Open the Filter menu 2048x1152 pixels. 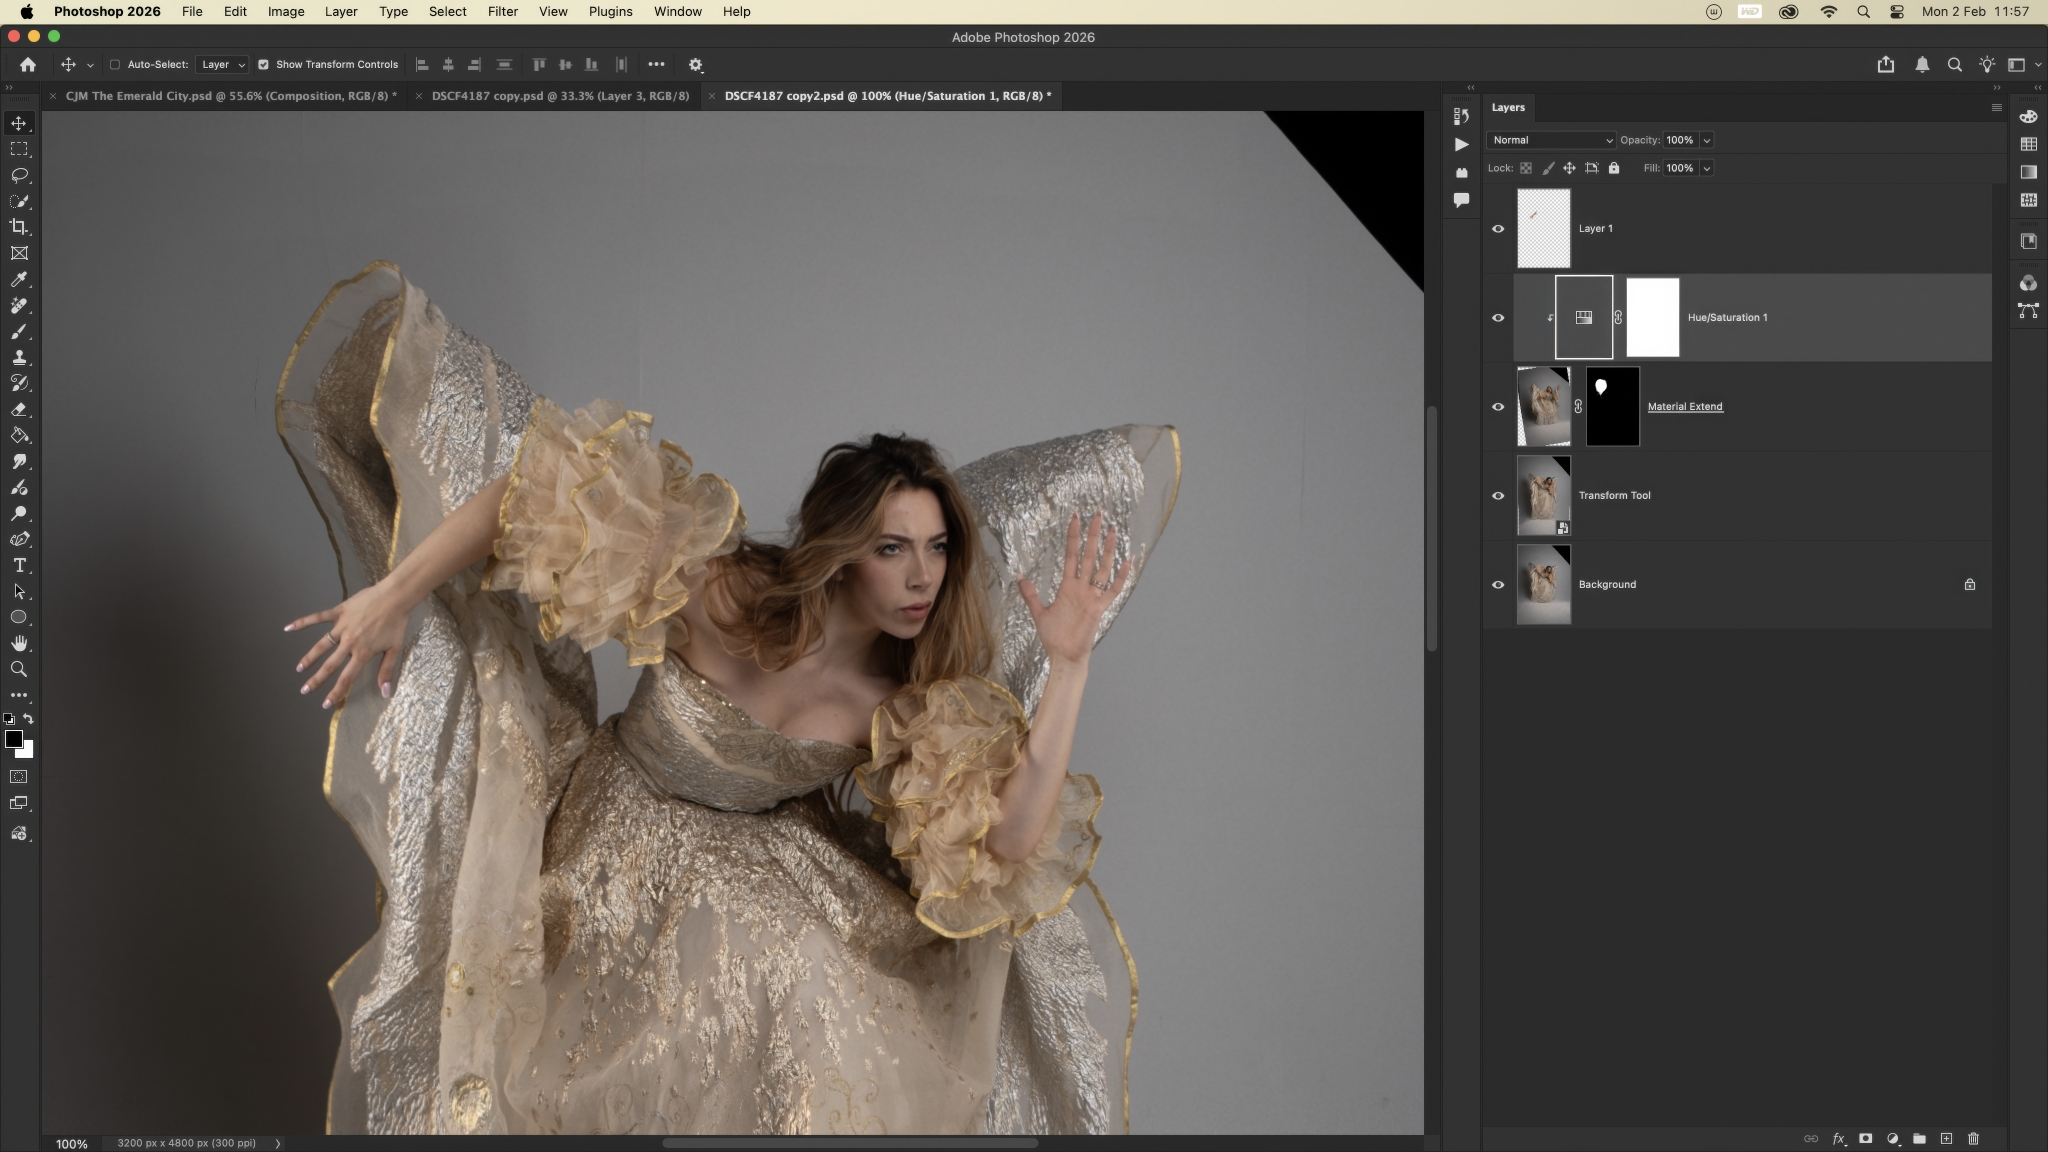tap(502, 12)
